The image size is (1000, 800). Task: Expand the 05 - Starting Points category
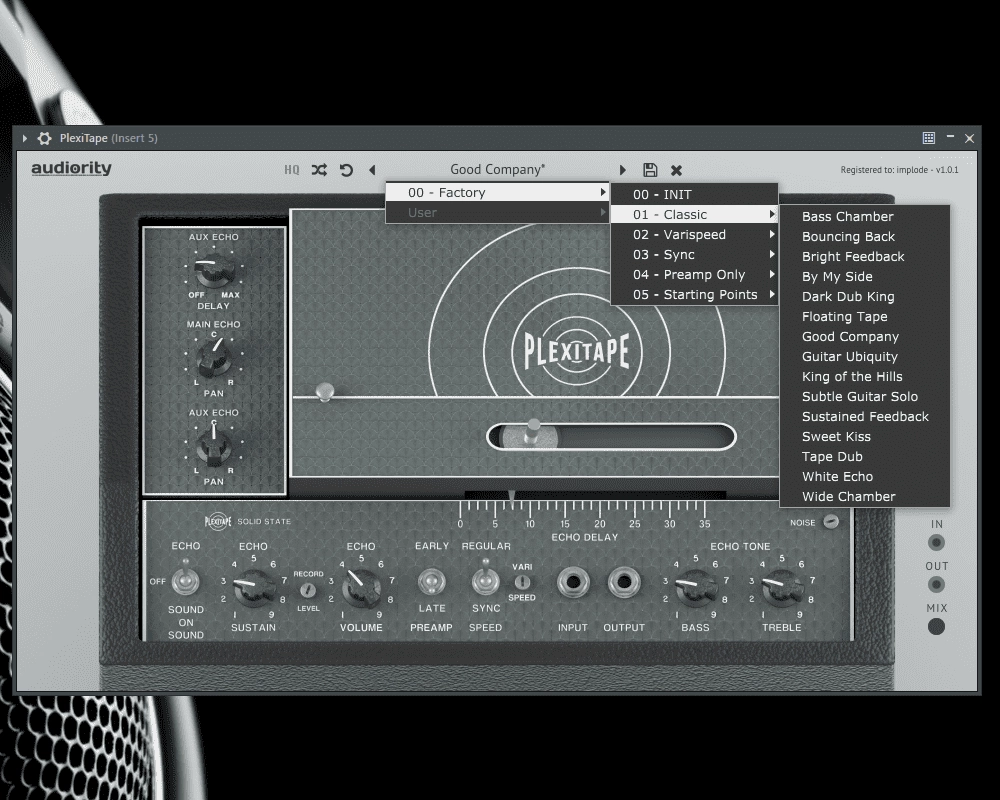coord(694,294)
